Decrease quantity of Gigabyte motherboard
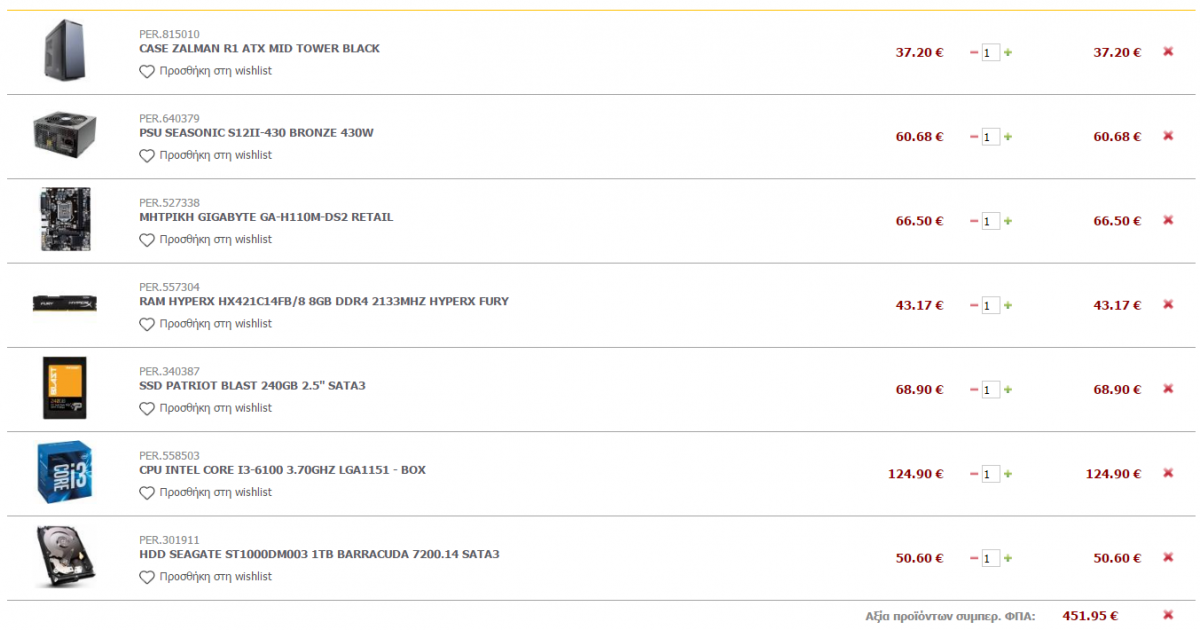This screenshot has height=630, width=1200. pos(974,221)
